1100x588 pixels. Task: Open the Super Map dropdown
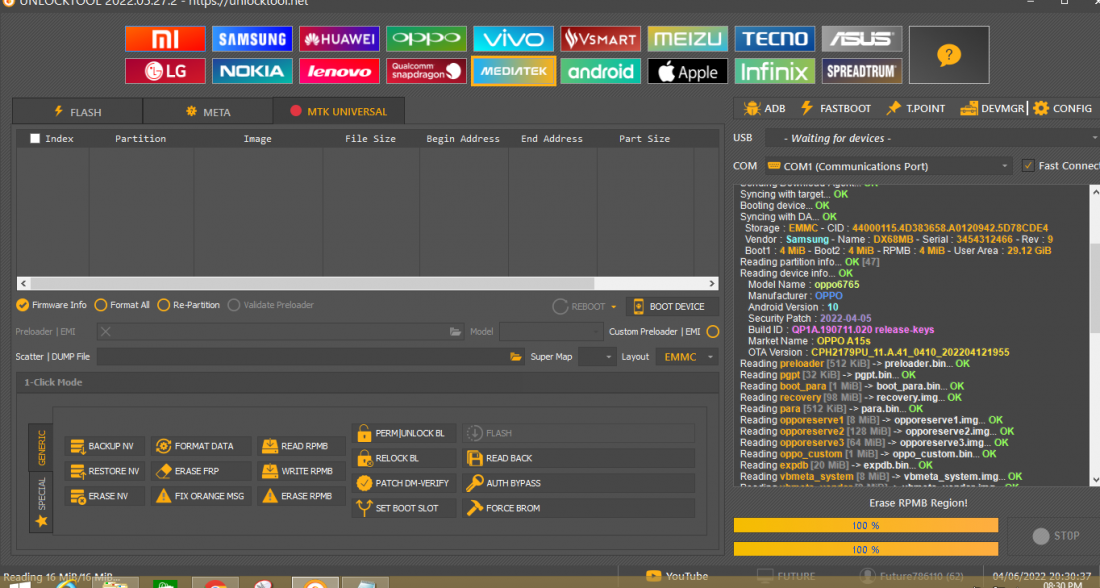pyautogui.click(x=597, y=356)
